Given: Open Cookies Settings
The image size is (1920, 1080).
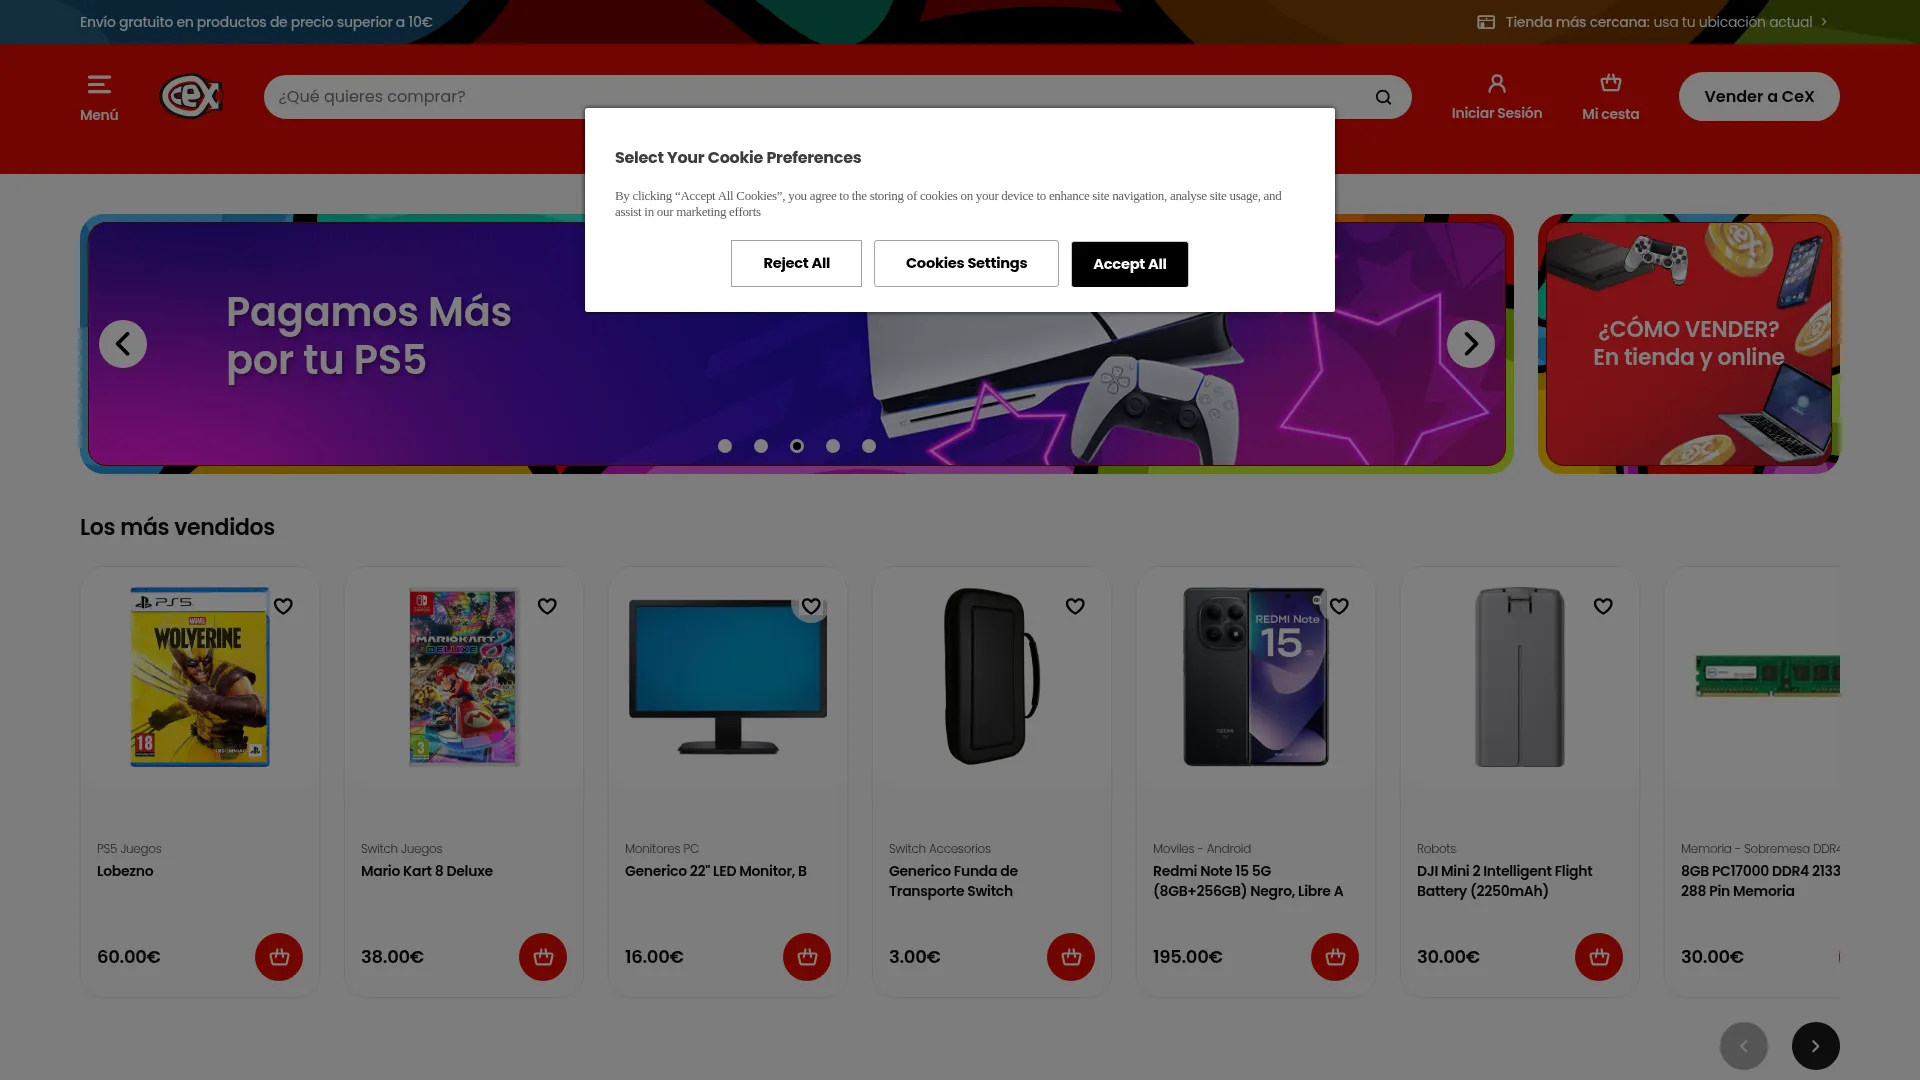Looking at the screenshot, I should click(966, 263).
